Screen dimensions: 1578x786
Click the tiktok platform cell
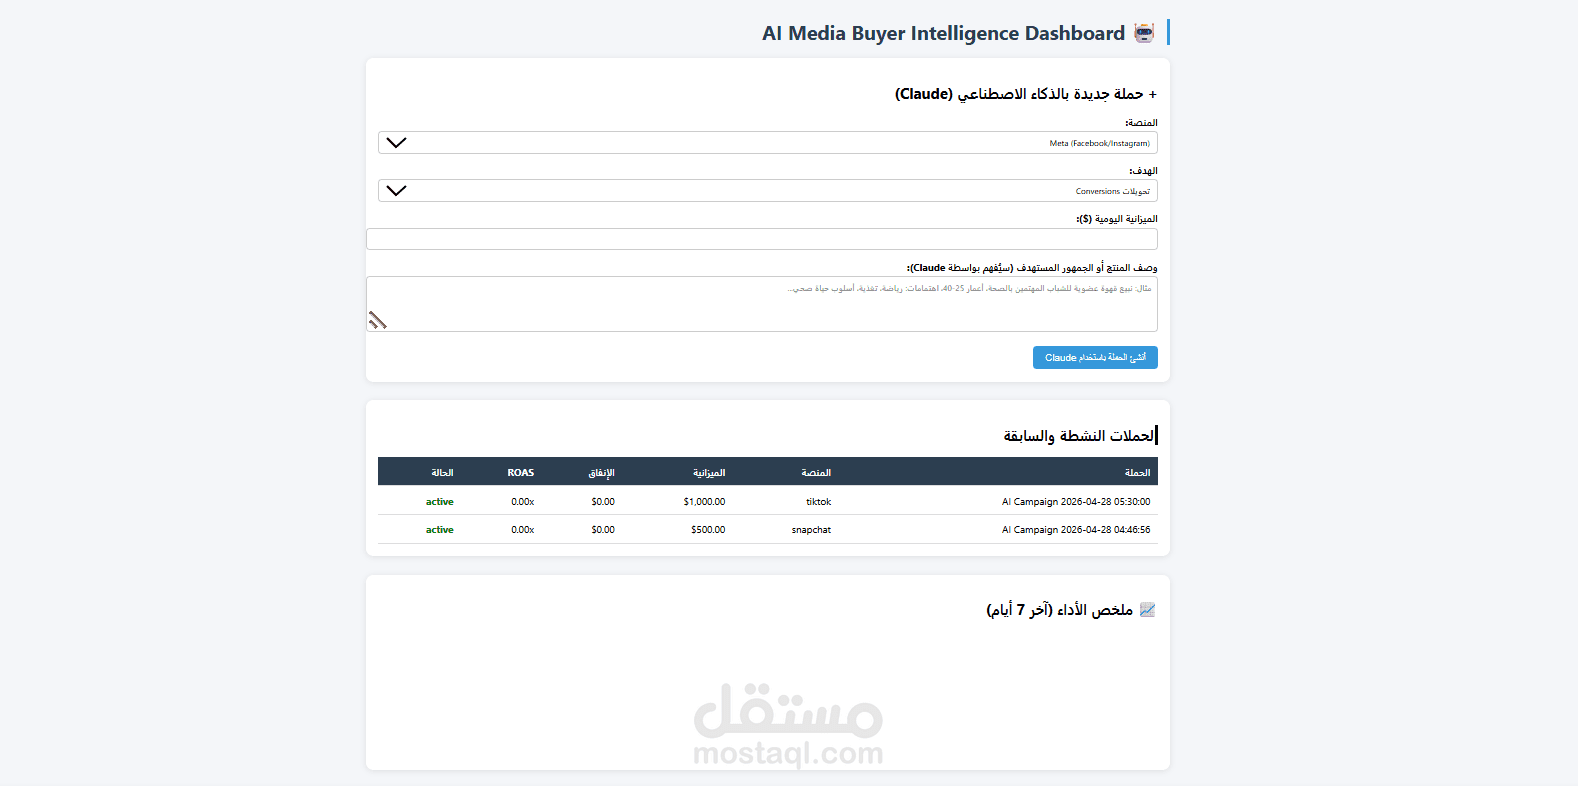coord(819,502)
